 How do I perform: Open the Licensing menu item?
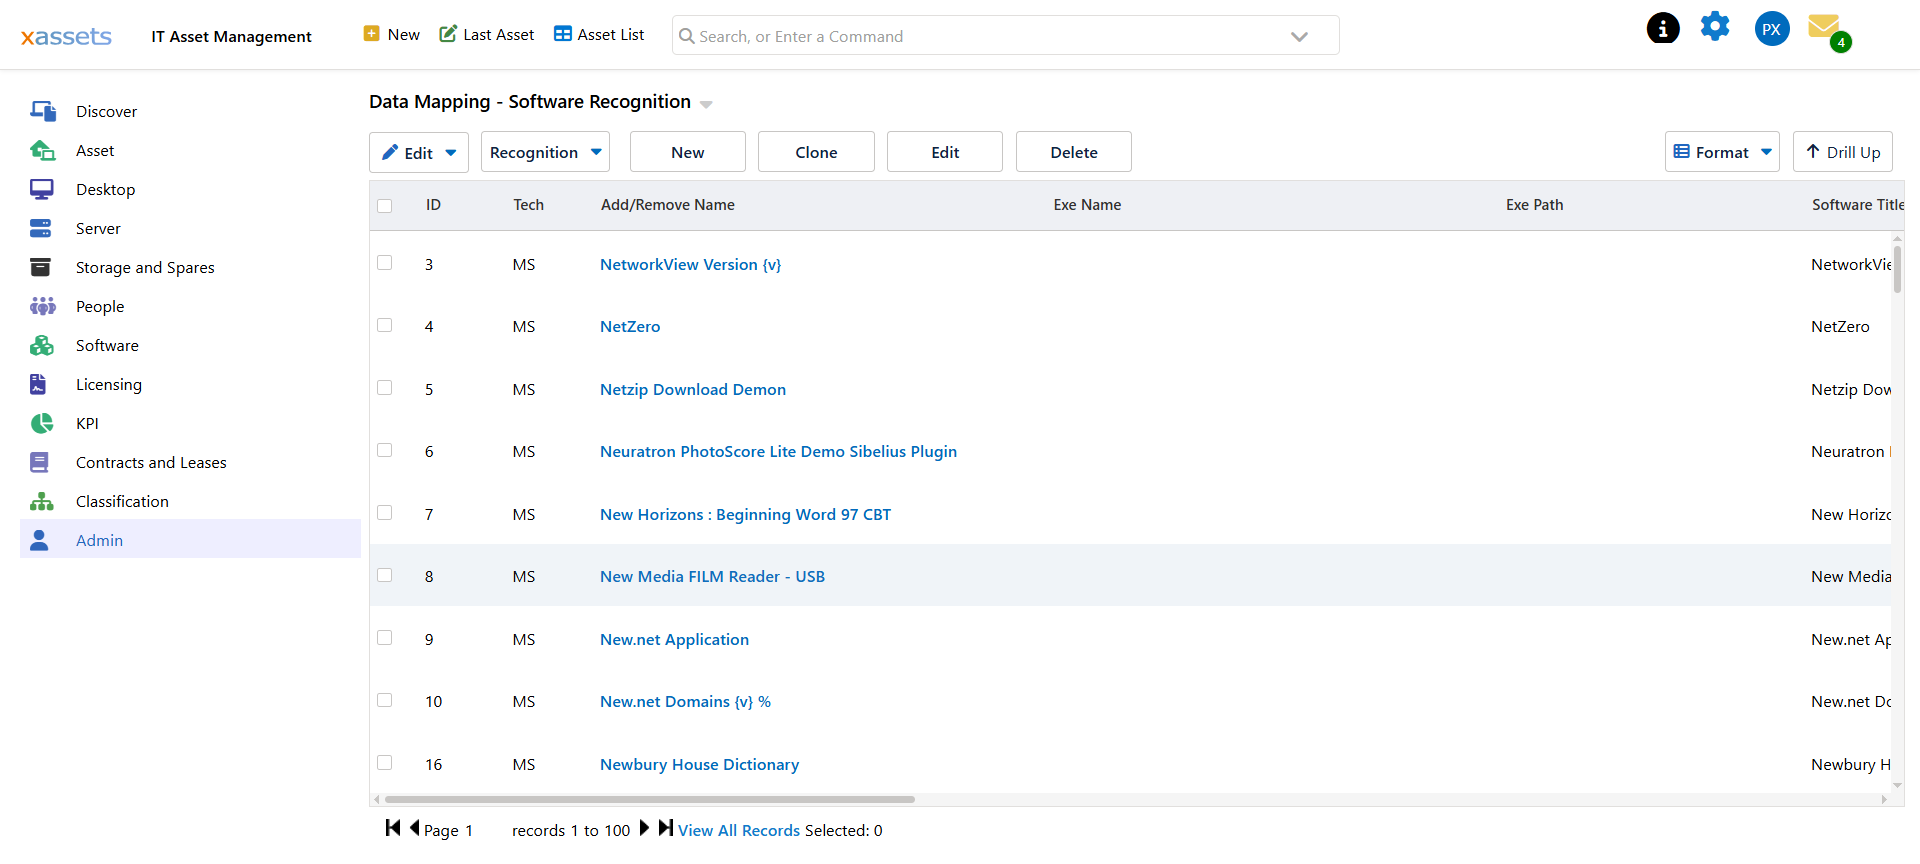click(109, 384)
